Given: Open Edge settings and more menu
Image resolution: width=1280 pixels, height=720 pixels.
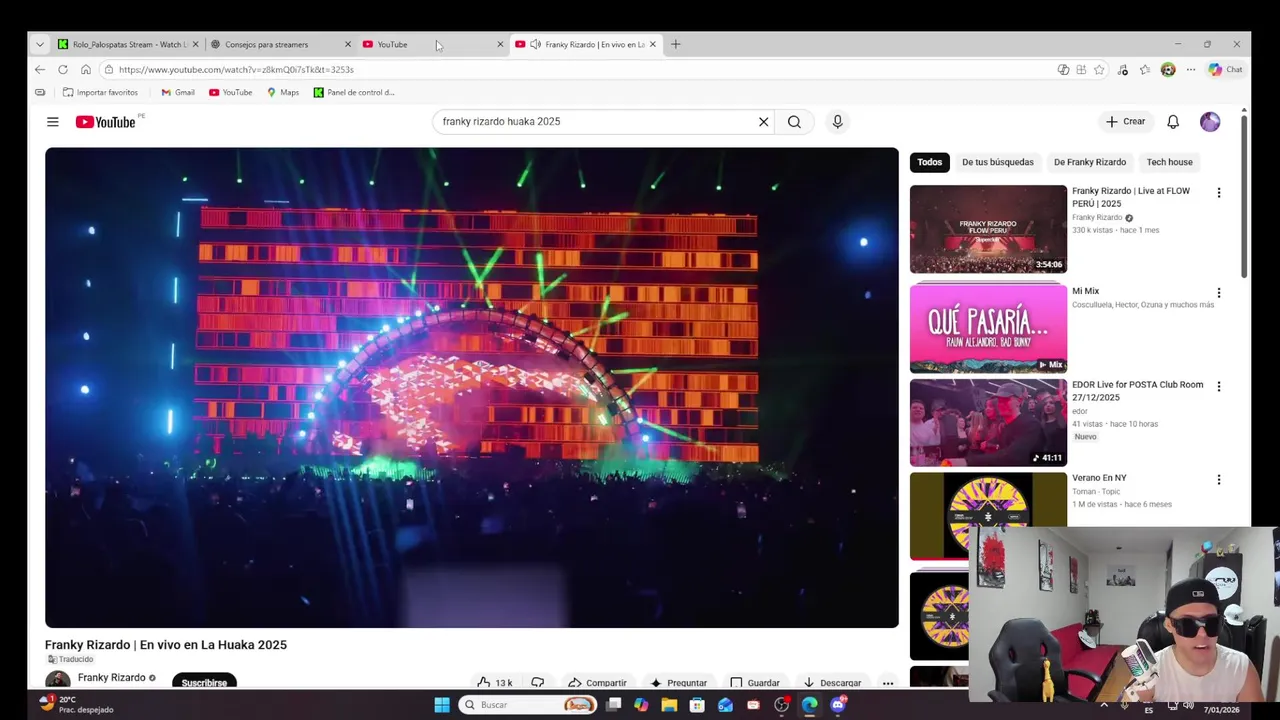Looking at the screenshot, I should pyautogui.click(x=1191, y=70).
